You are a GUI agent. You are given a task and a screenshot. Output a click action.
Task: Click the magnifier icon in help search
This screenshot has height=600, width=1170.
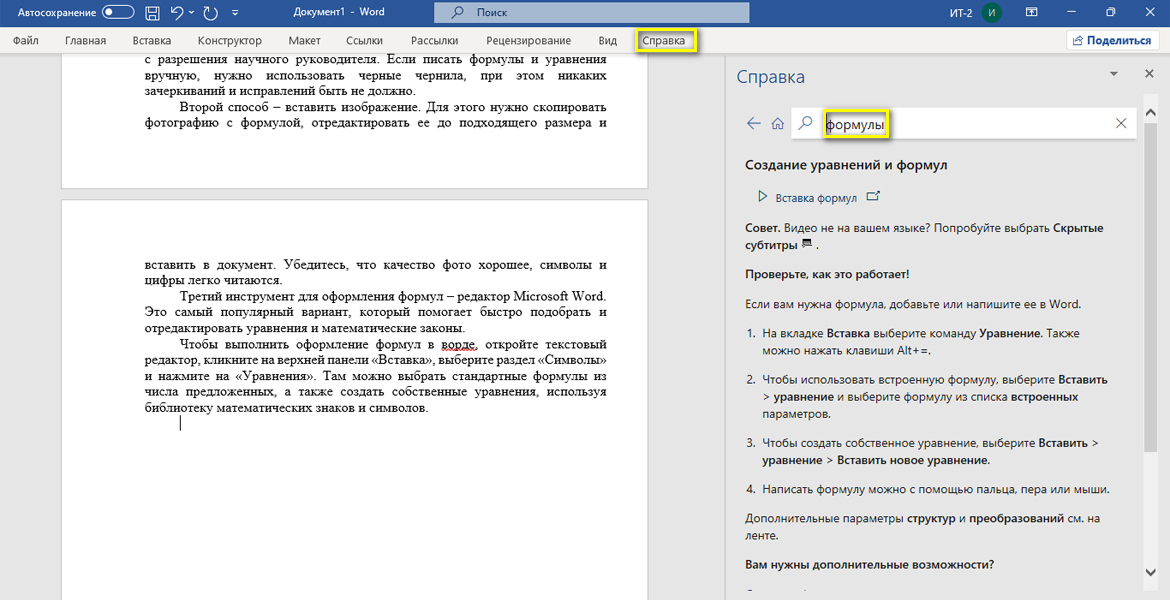tap(806, 123)
